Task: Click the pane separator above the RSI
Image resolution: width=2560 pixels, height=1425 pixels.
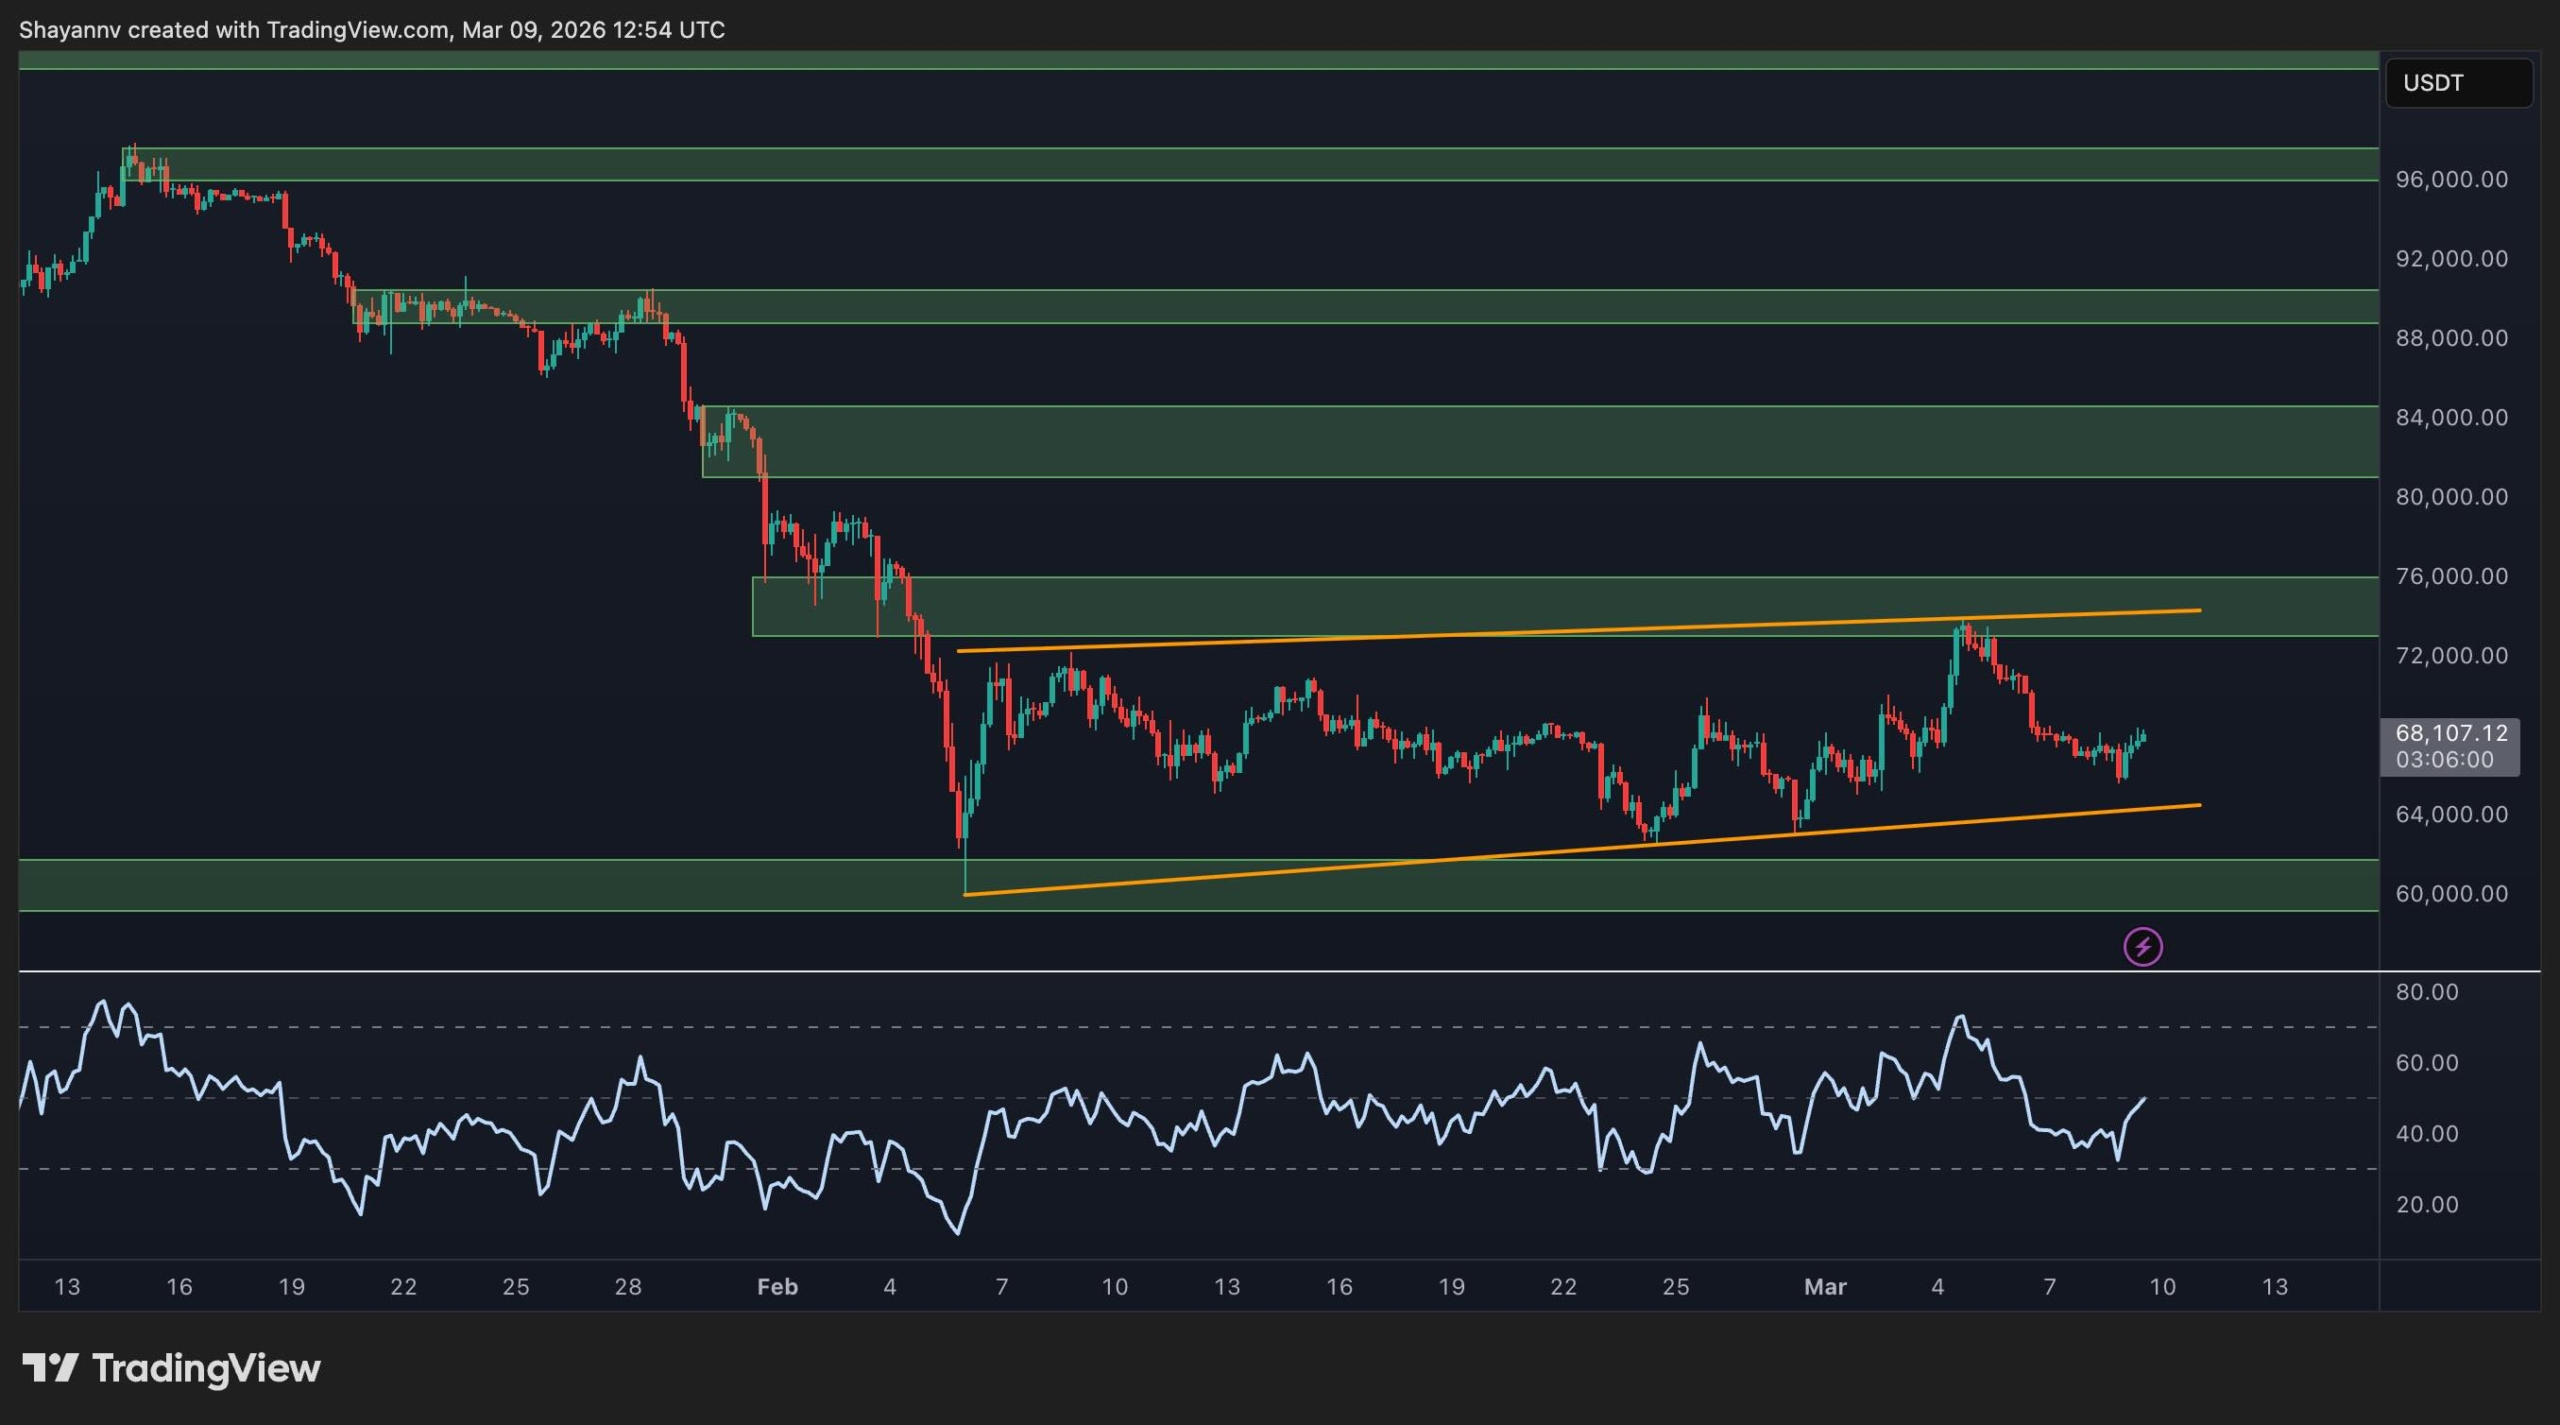Action: click(x=1200, y=971)
